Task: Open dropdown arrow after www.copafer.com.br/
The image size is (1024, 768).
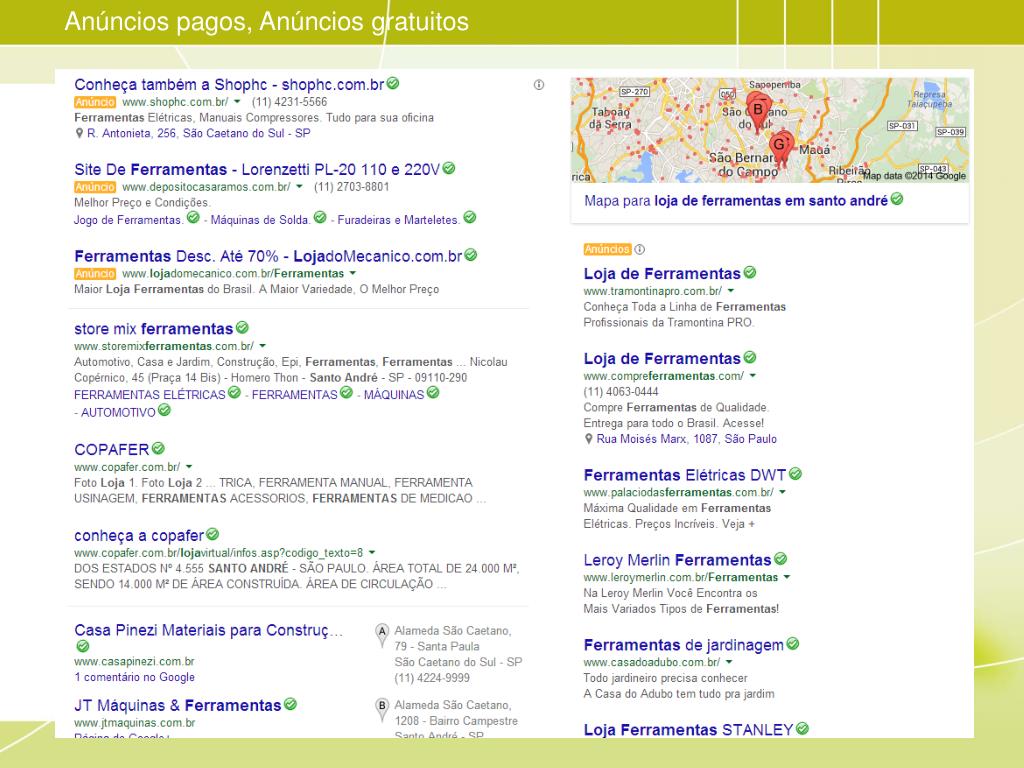Action: click(x=189, y=467)
